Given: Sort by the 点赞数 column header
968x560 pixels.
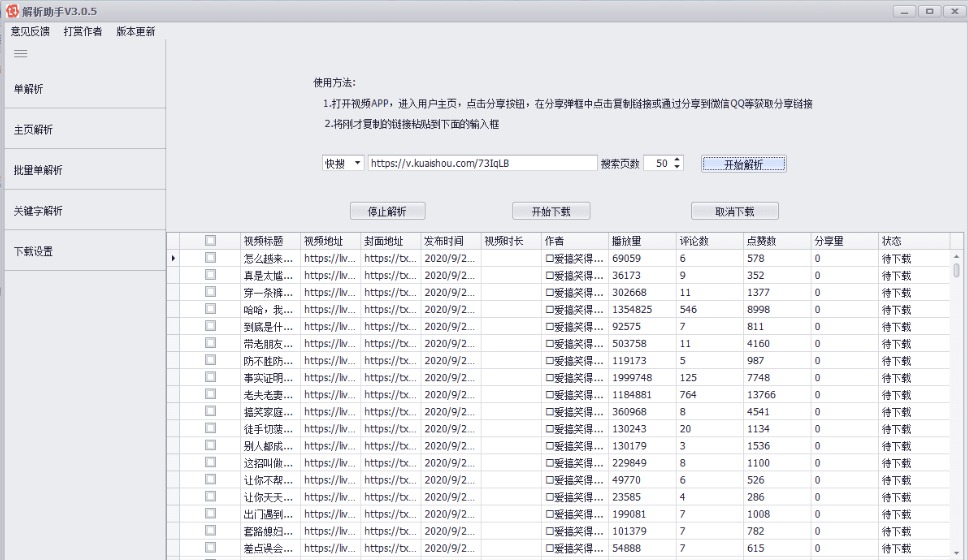Looking at the screenshot, I should click(777, 241).
